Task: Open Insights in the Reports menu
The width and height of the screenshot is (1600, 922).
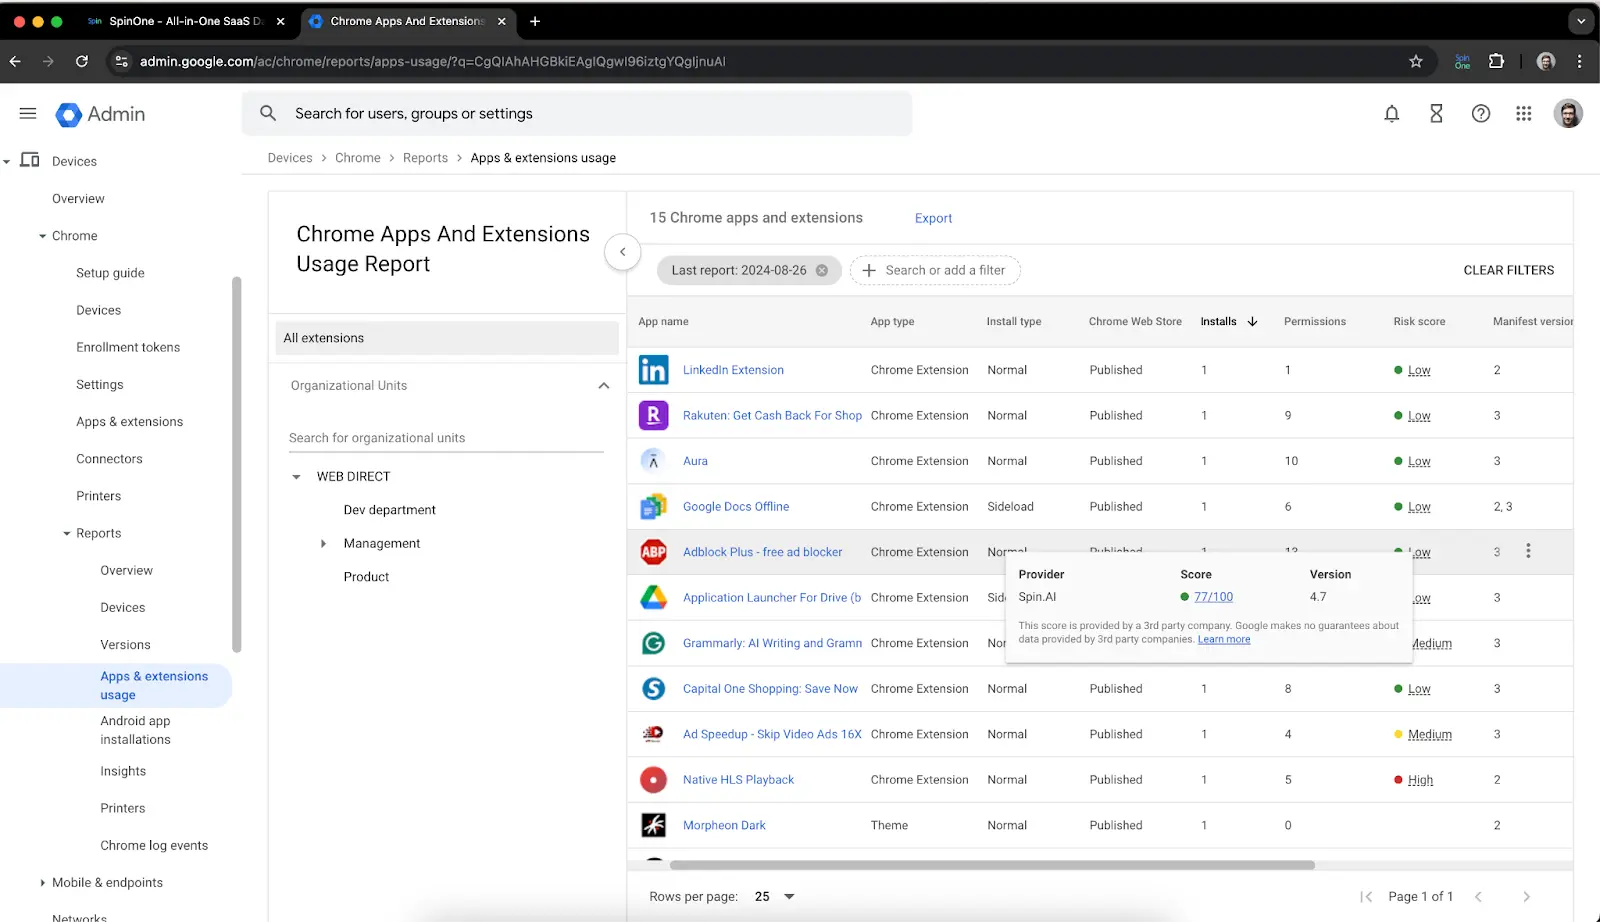Action: [123, 771]
